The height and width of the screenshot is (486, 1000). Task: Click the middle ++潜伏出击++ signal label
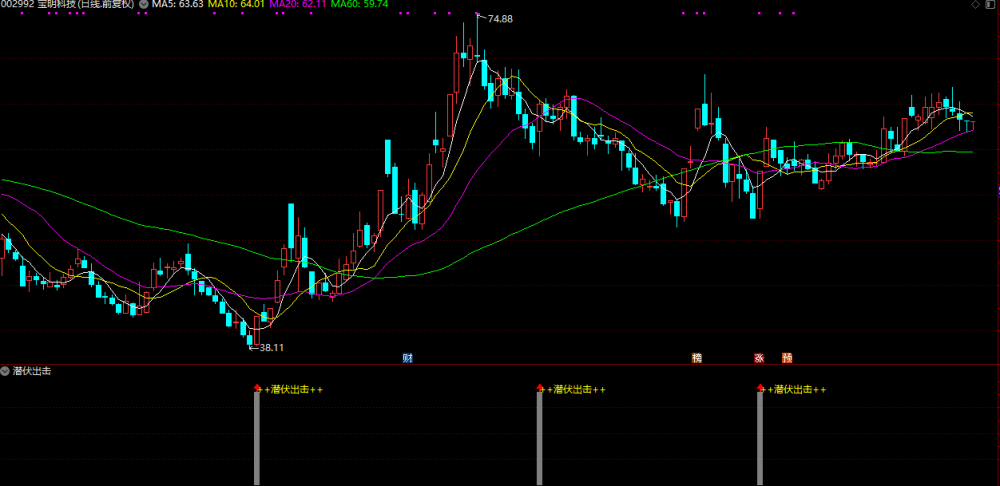(575, 389)
